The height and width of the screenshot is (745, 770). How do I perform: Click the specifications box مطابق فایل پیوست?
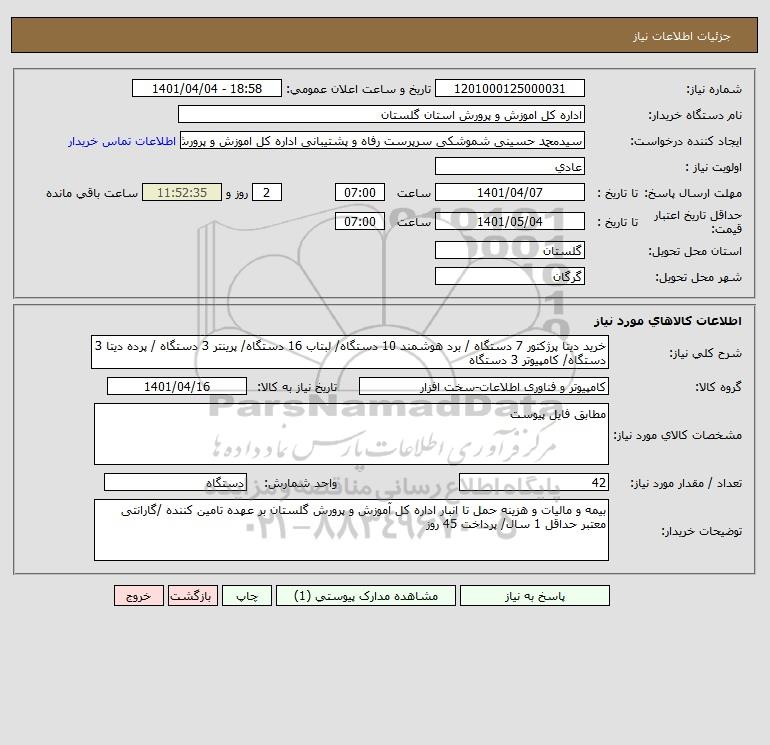[351, 434]
